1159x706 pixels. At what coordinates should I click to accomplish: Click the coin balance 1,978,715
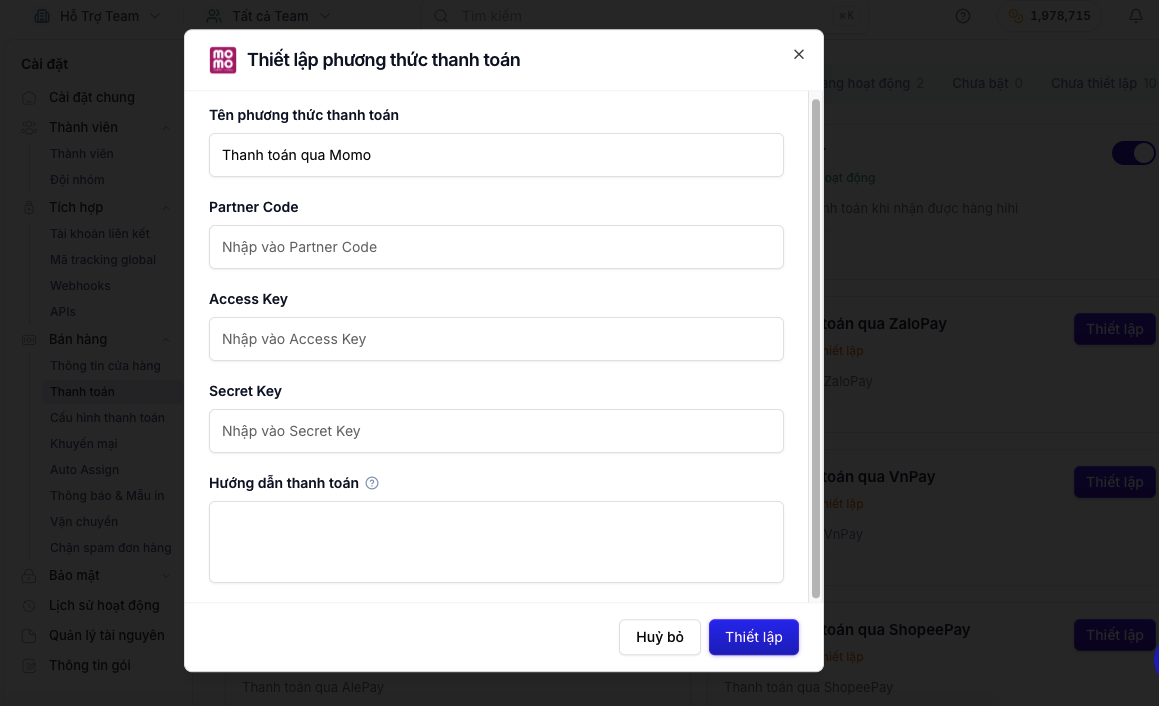pos(1050,16)
